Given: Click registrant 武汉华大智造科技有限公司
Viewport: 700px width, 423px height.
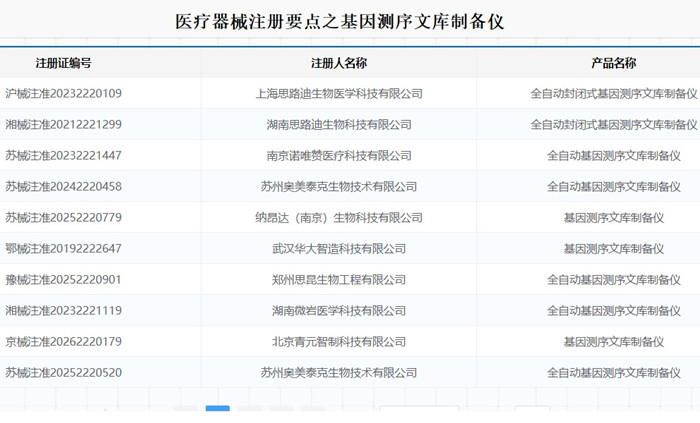Looking at the screenshot, I should (339, 249).
